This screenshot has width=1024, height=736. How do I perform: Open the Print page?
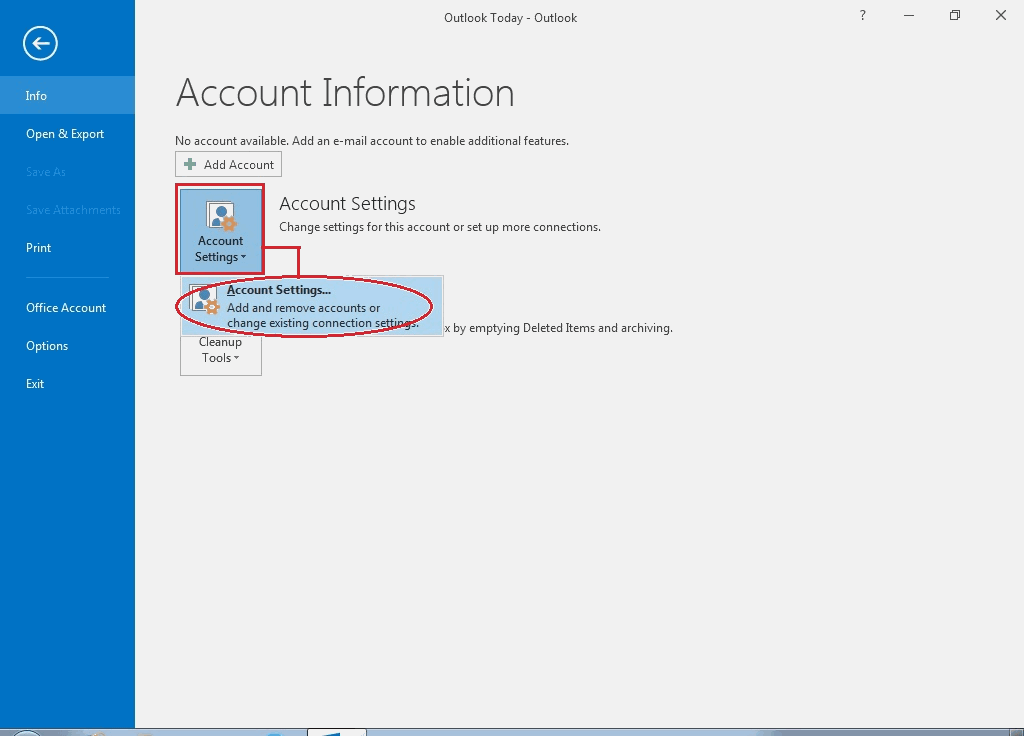point(67,248)
